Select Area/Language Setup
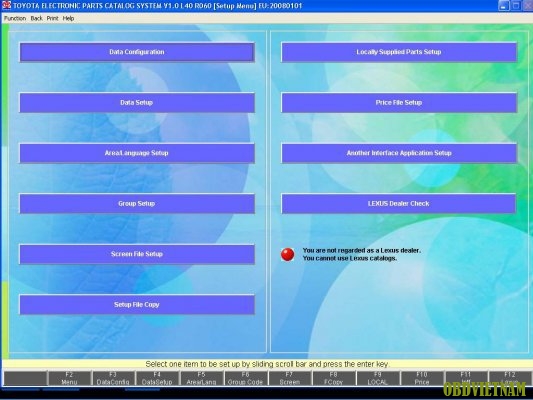The image size is (533, 400). coord(137,153)
